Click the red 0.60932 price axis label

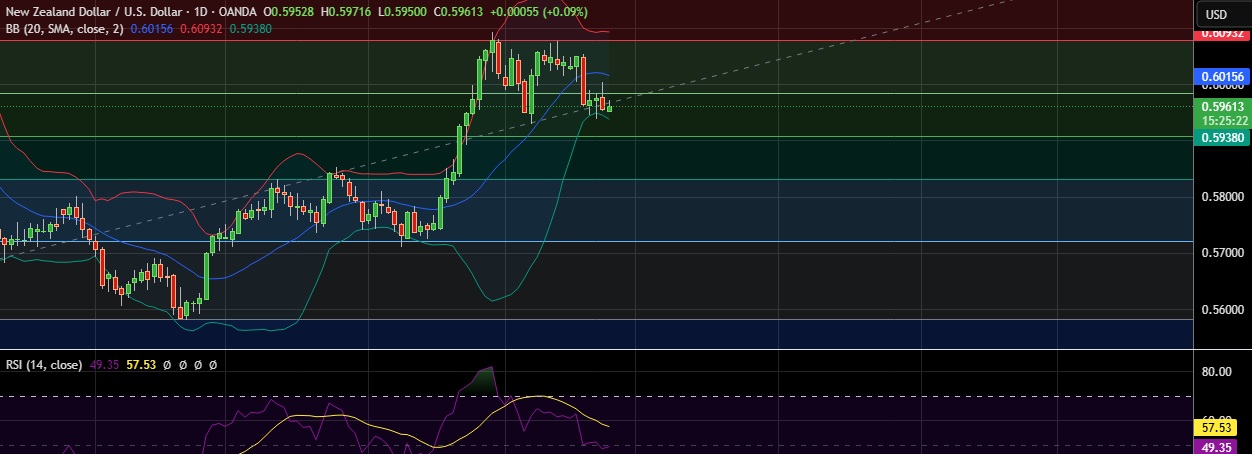1223,35
